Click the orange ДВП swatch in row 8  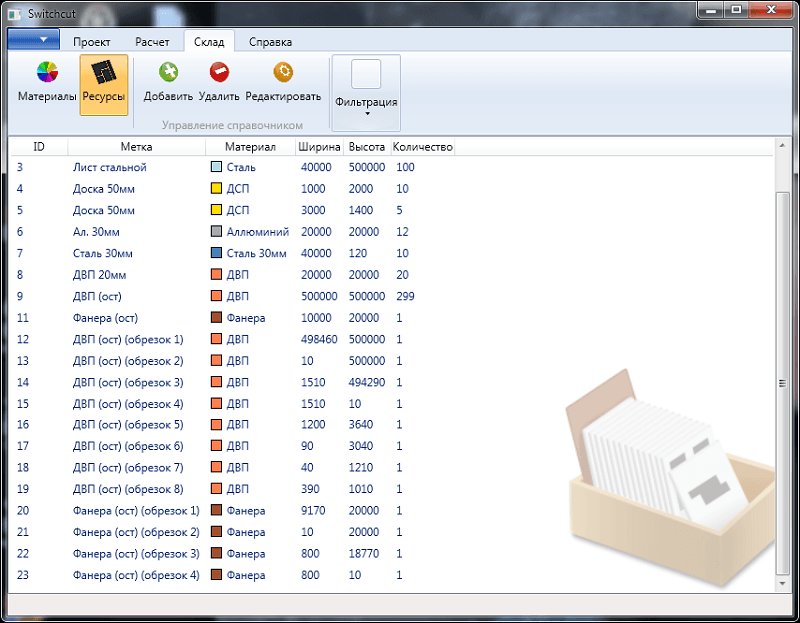216,275
